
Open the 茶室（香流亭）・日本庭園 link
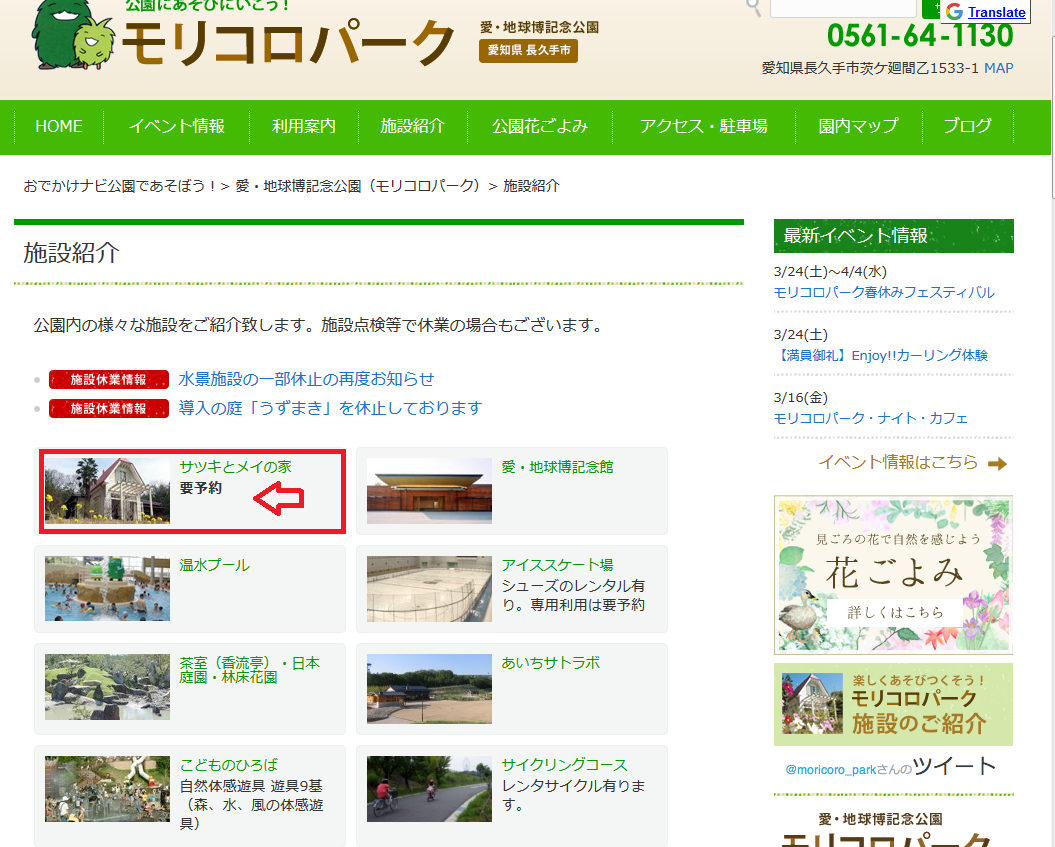(250, 670)
